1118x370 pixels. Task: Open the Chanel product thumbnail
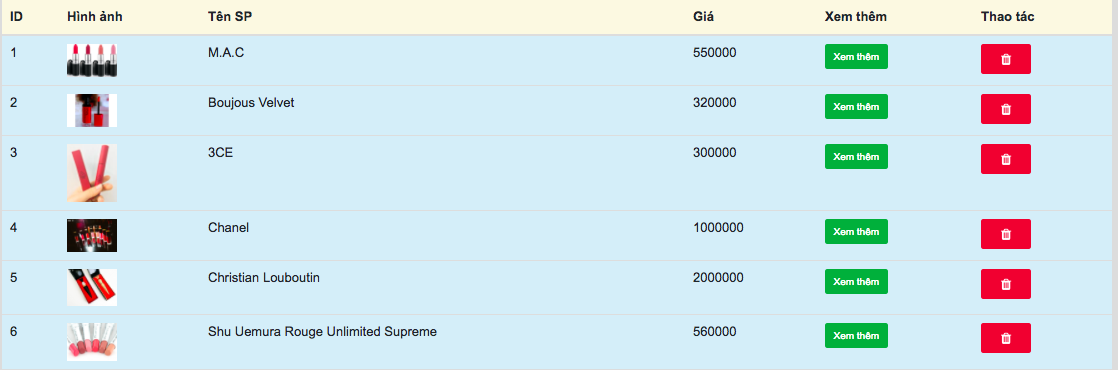[92, 235]
